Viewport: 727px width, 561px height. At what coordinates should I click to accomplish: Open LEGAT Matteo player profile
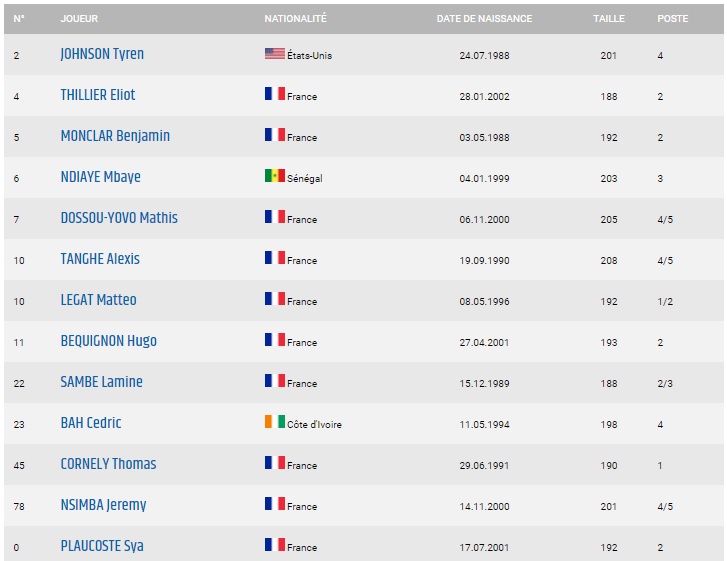(98, 300)
